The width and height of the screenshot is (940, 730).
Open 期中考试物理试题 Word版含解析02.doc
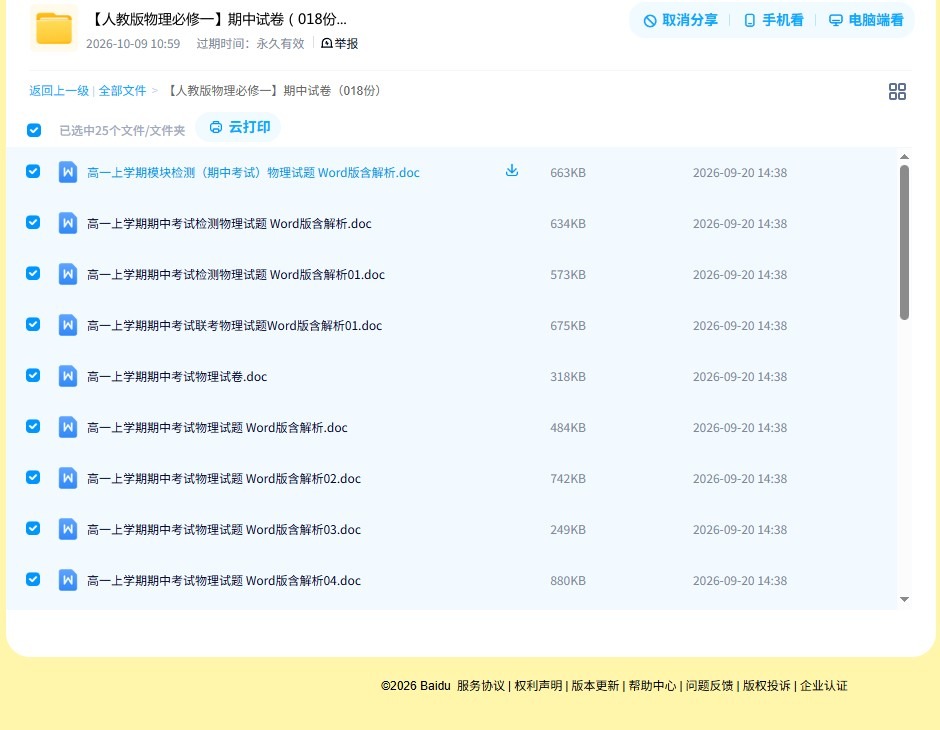[224, 478]
